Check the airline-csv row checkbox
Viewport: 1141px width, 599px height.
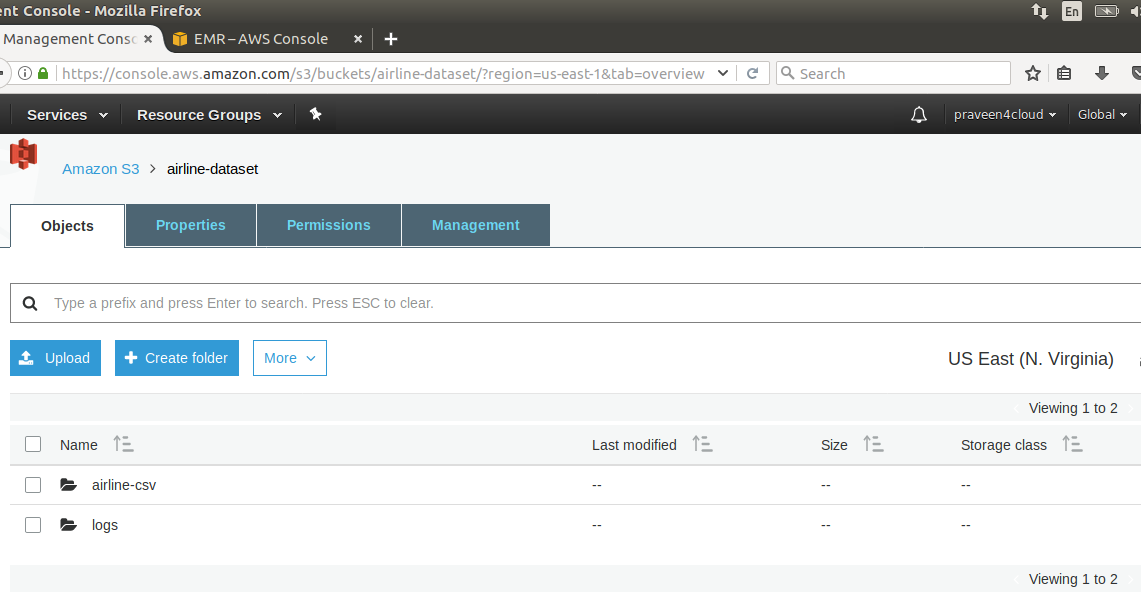pos(32,484)
